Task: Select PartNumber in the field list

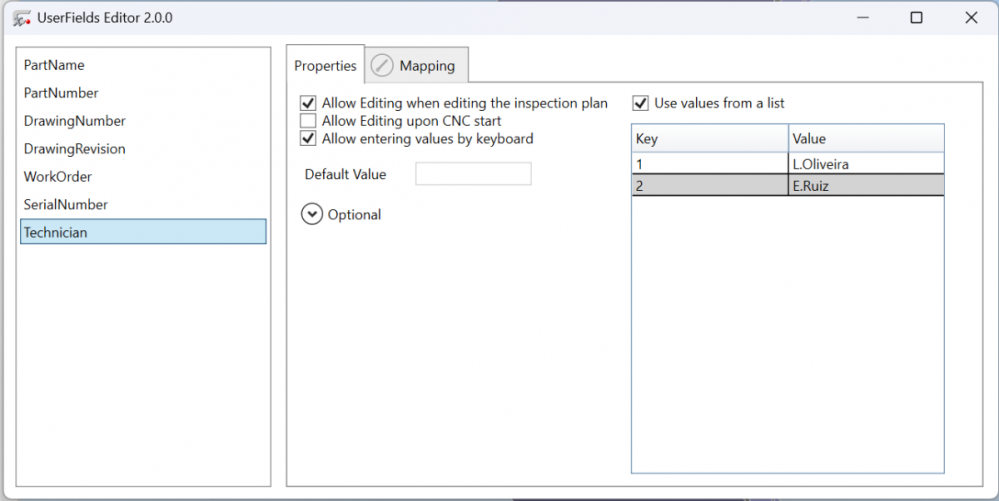Action: coord(143,93)
